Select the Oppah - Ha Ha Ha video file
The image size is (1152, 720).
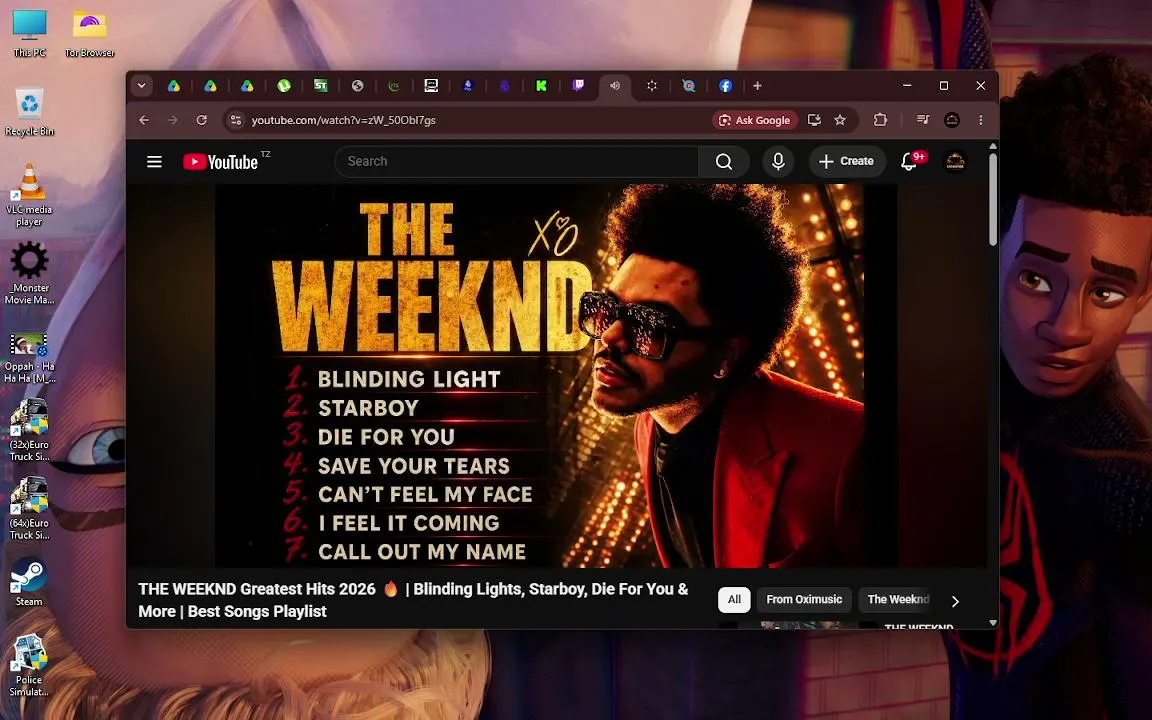[x=29, y=357]
